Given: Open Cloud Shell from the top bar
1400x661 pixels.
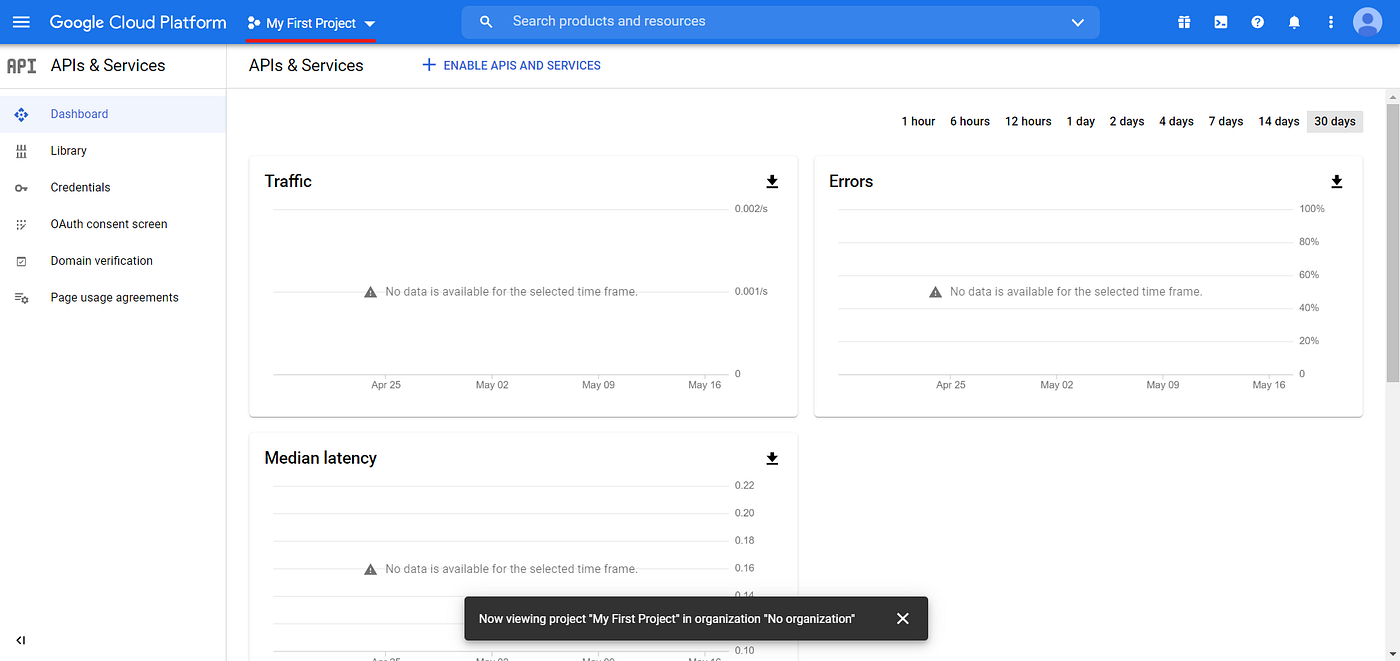Looking at the screenshot, I should 1220,21.
